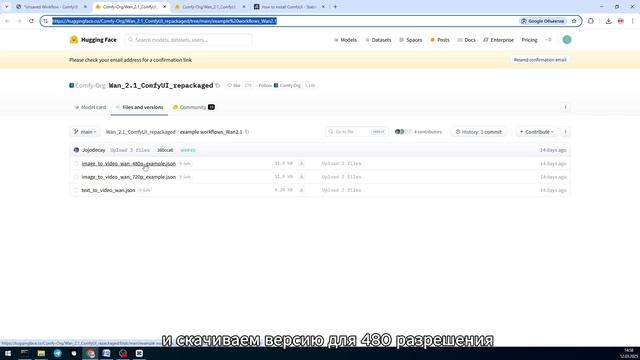Bookmark this page with the star icon
The image size is (640, 360).
(x=574, y=21)
